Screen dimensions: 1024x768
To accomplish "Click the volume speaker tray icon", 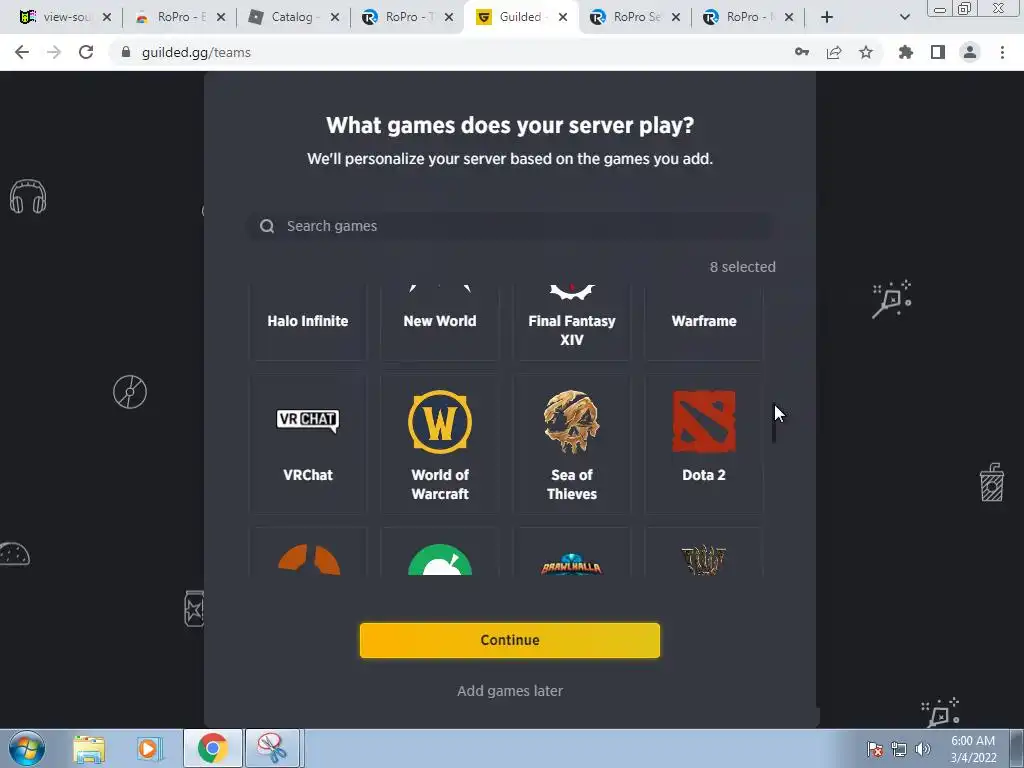I will tap(923, 748).
